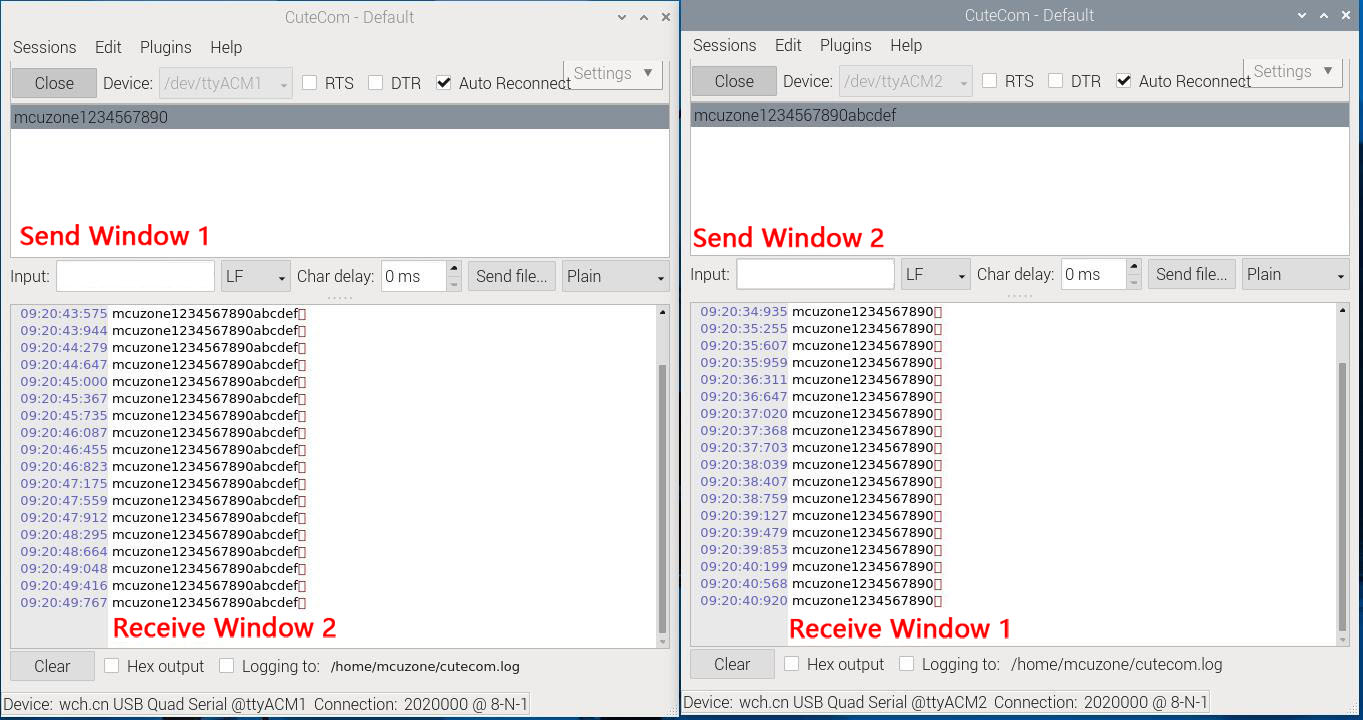1363x720 pixels.
Task: Decrease Char delay in left window
Action: [x=454, y=284]
